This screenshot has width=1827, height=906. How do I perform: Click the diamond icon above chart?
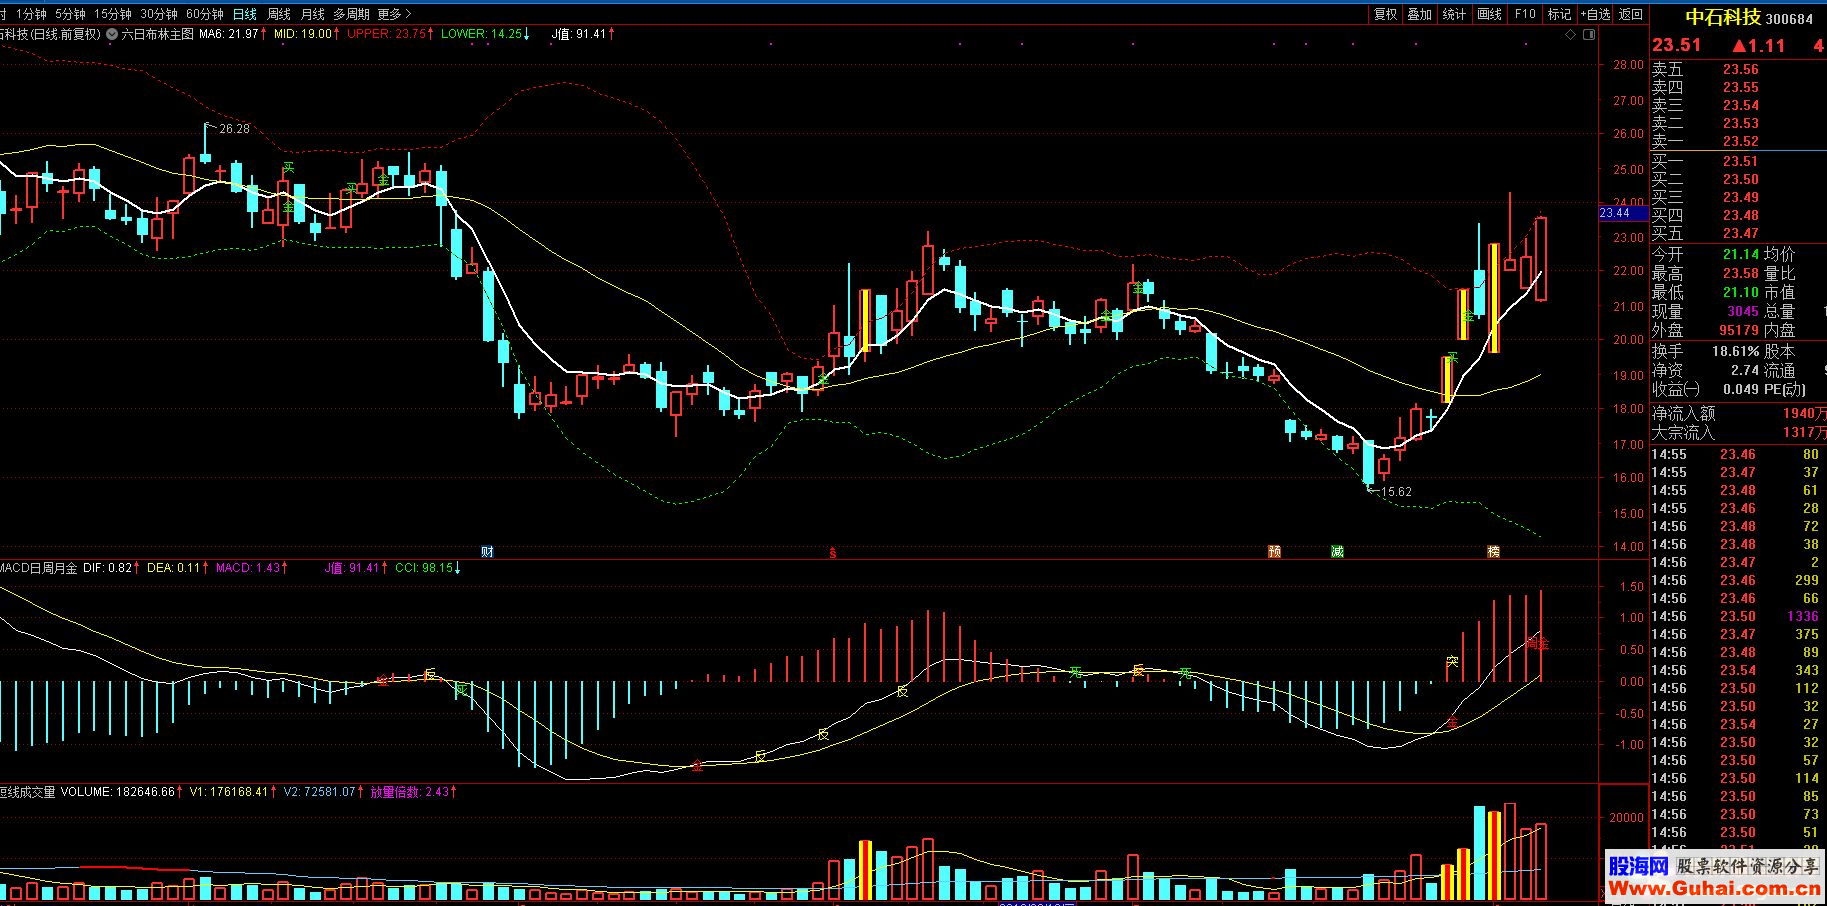pyautogui.click(x=1570, y=34)
